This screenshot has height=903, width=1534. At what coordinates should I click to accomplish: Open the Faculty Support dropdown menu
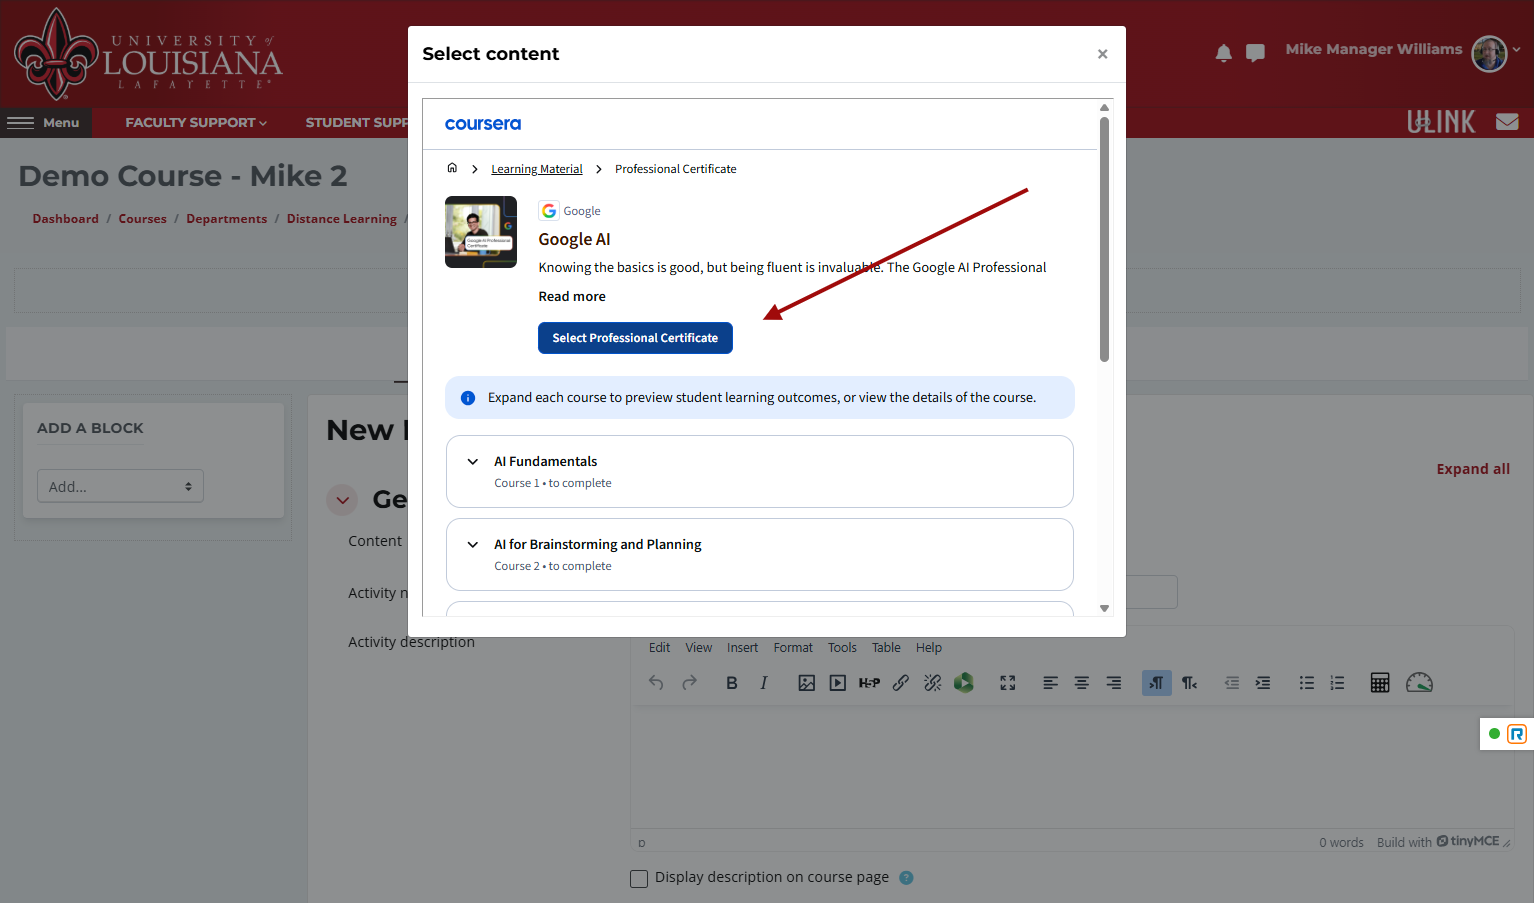(196, 123)
